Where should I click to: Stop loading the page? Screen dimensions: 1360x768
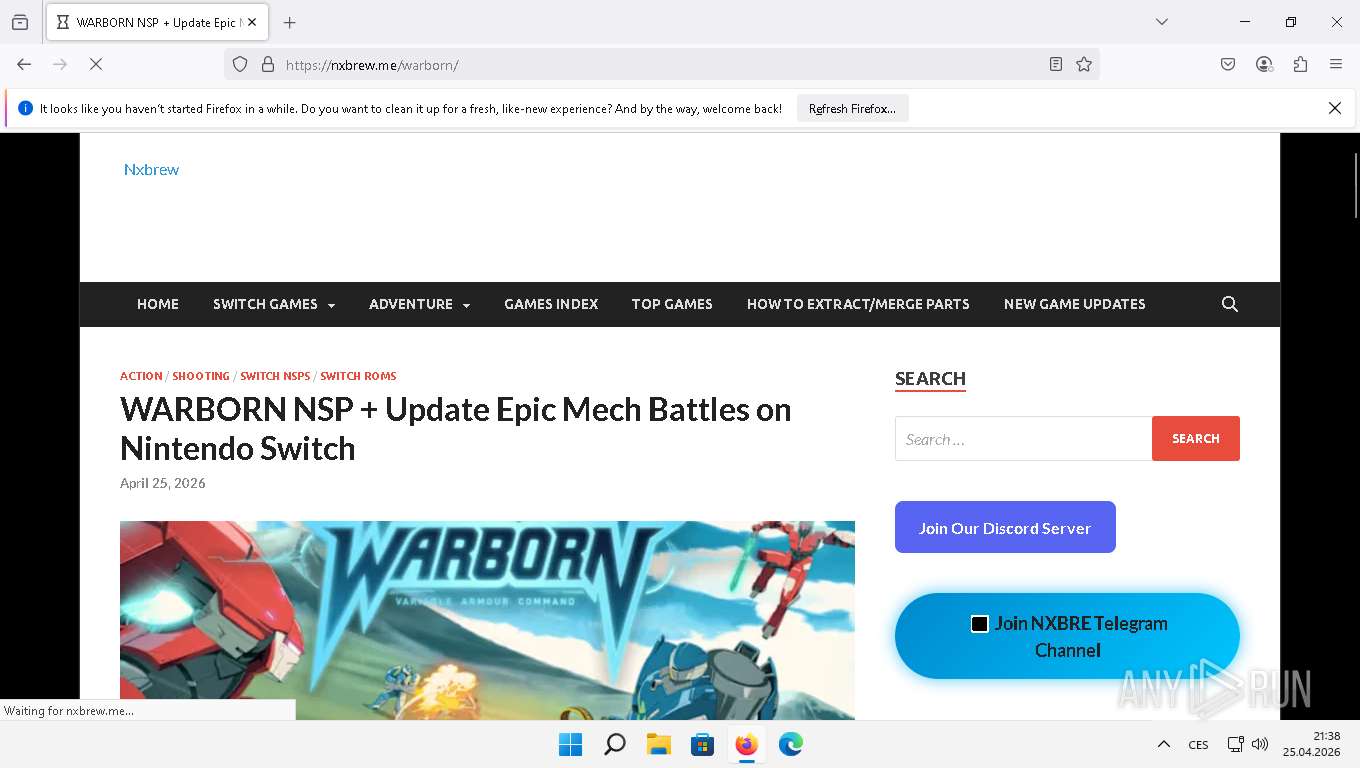pos(96,64)
